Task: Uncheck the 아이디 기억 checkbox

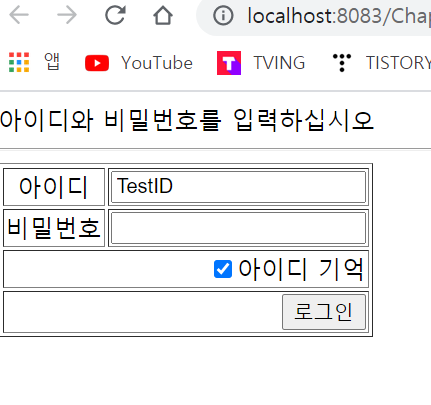Action: tap(223, 269)
